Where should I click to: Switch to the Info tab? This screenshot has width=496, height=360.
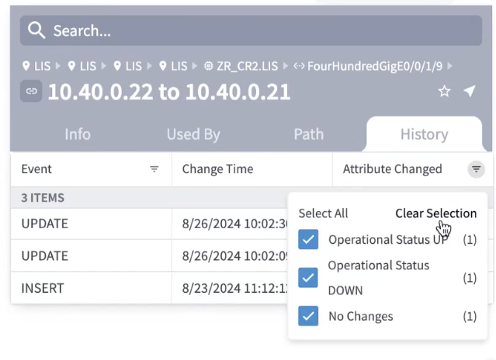click(x=78, y=134)
